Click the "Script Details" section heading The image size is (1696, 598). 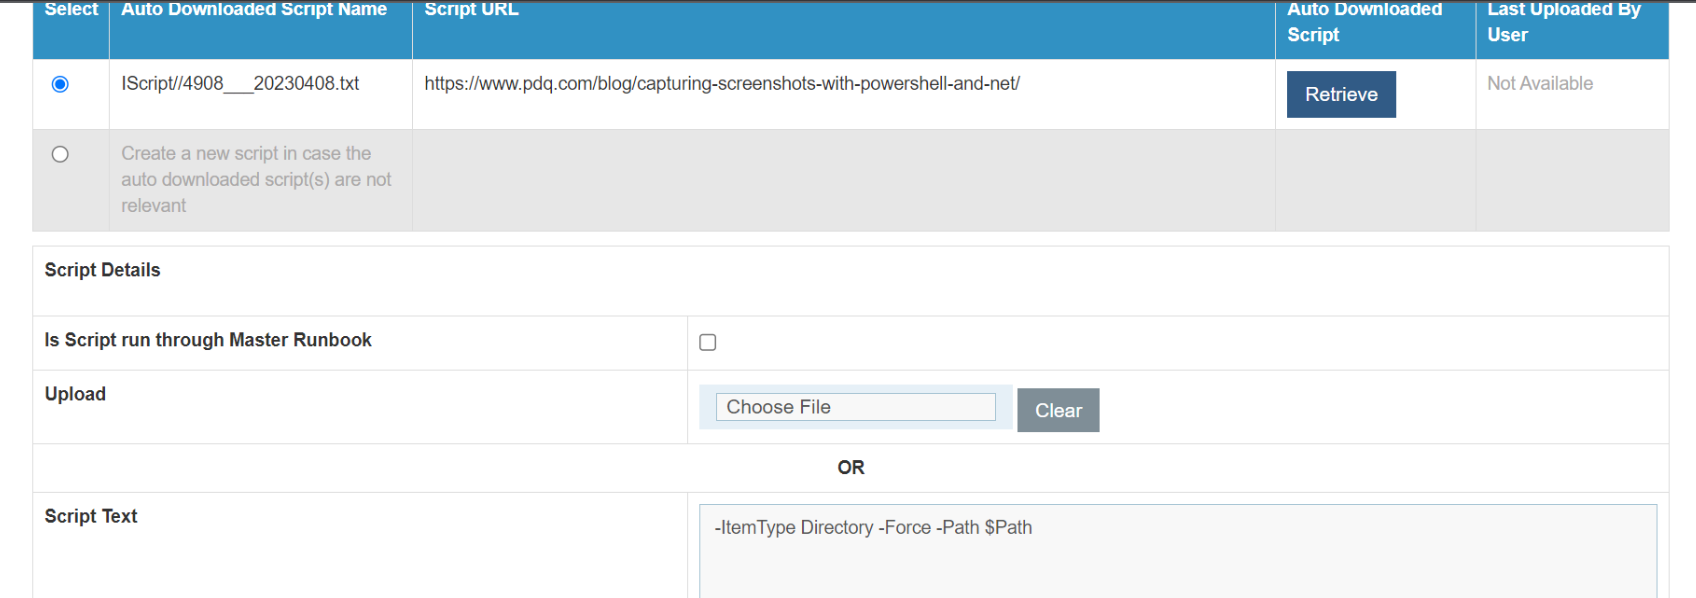click(102, 270)
